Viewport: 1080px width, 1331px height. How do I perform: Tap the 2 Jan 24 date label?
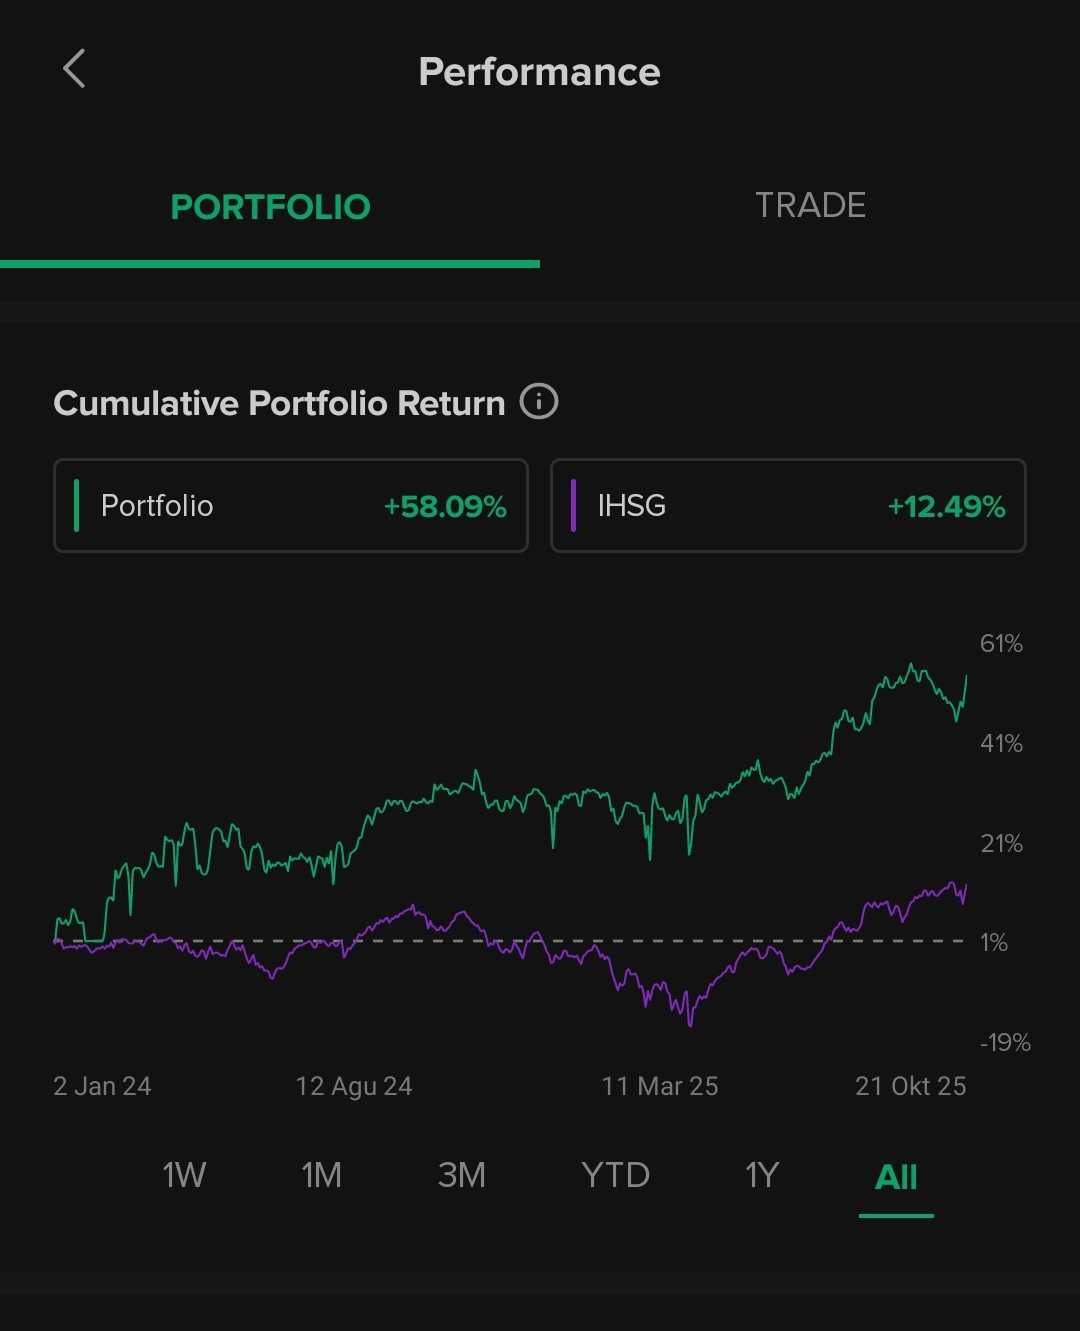click(102, 1086)
